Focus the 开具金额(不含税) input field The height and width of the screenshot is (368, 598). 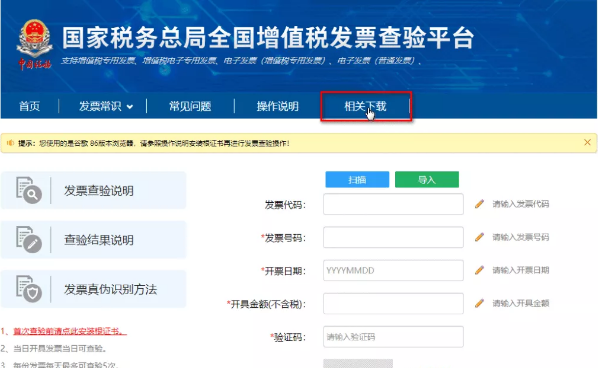(393, 304)
